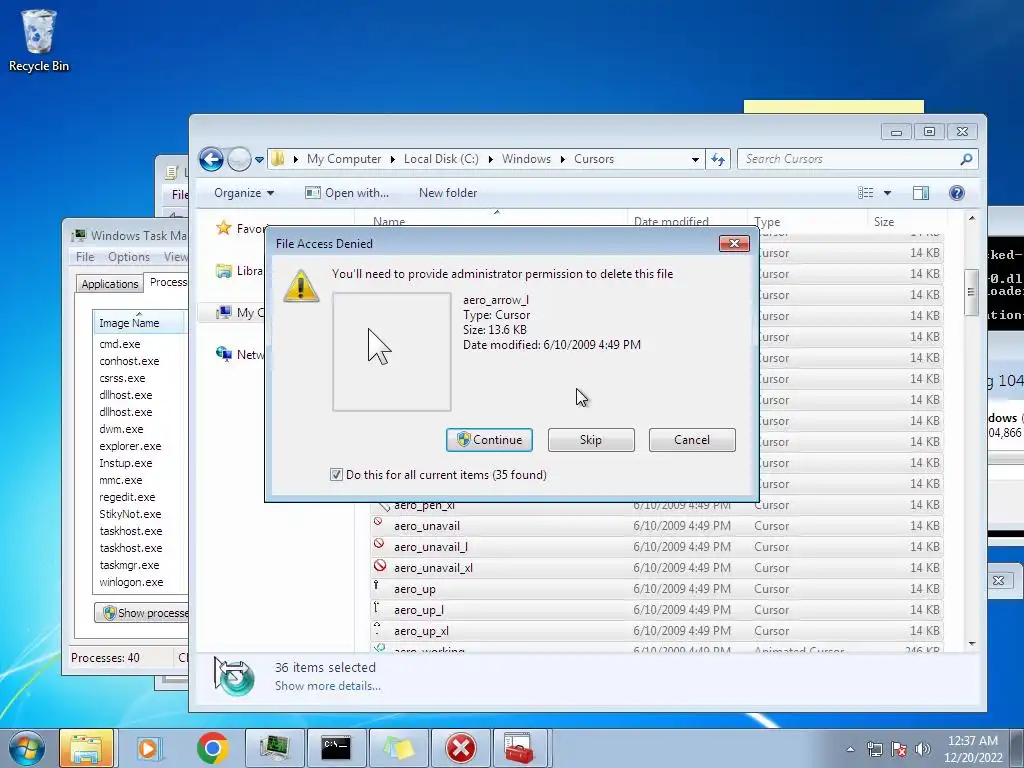Open address bar history dropdown arrow

click(695, 159)
